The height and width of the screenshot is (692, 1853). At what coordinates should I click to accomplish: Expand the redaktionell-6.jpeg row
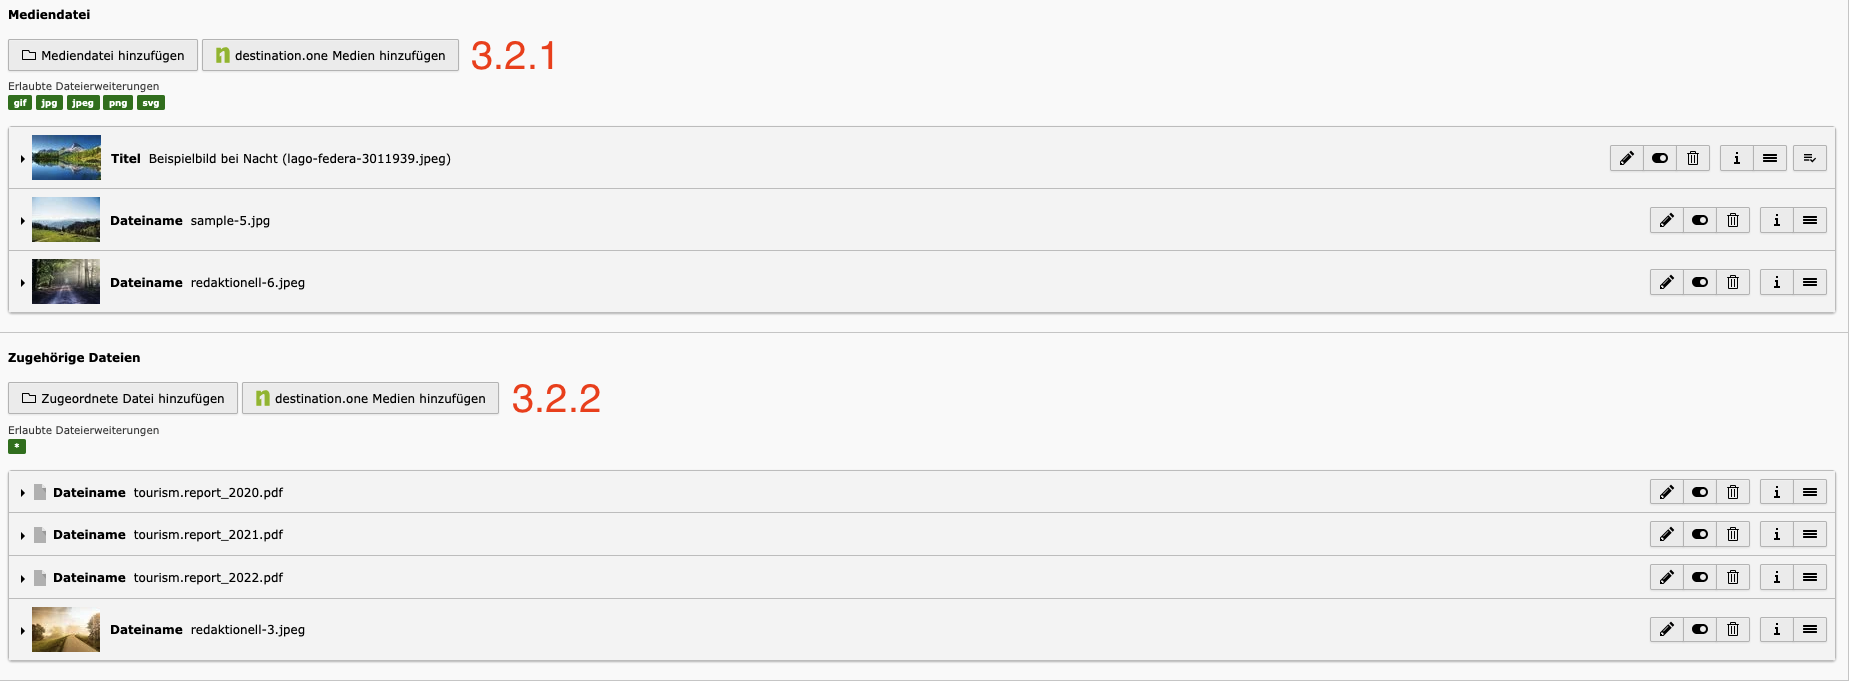pyautogui.click(x=22, y=283)
